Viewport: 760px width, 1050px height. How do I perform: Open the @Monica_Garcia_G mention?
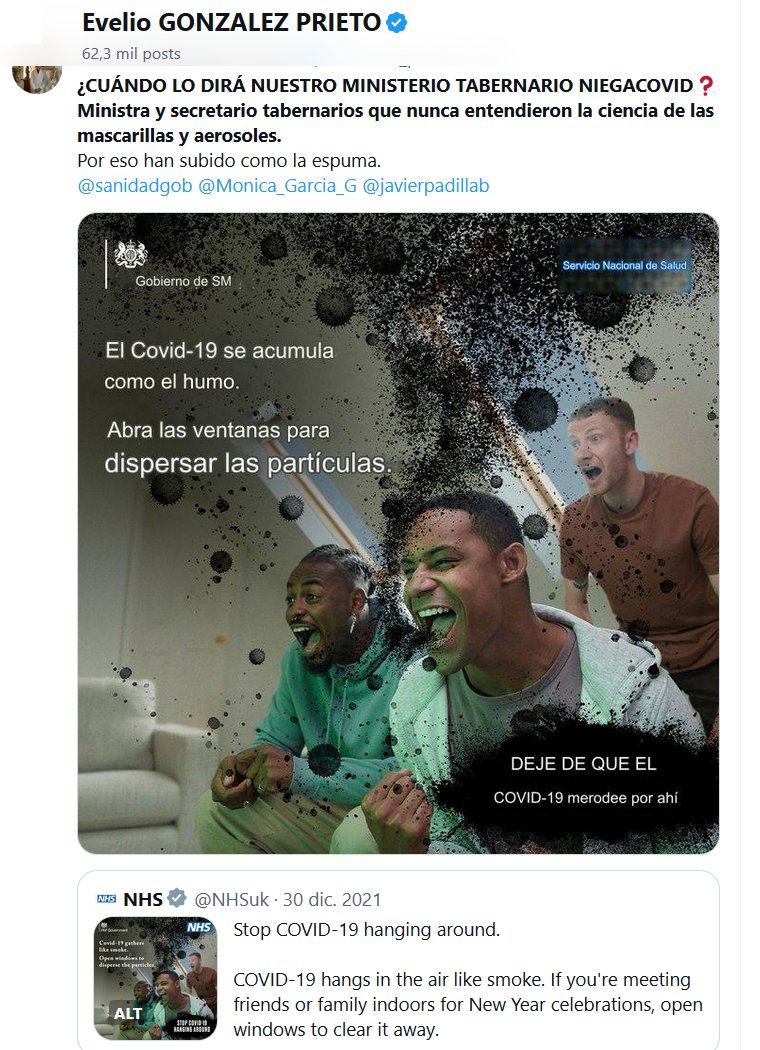(278, 185)
